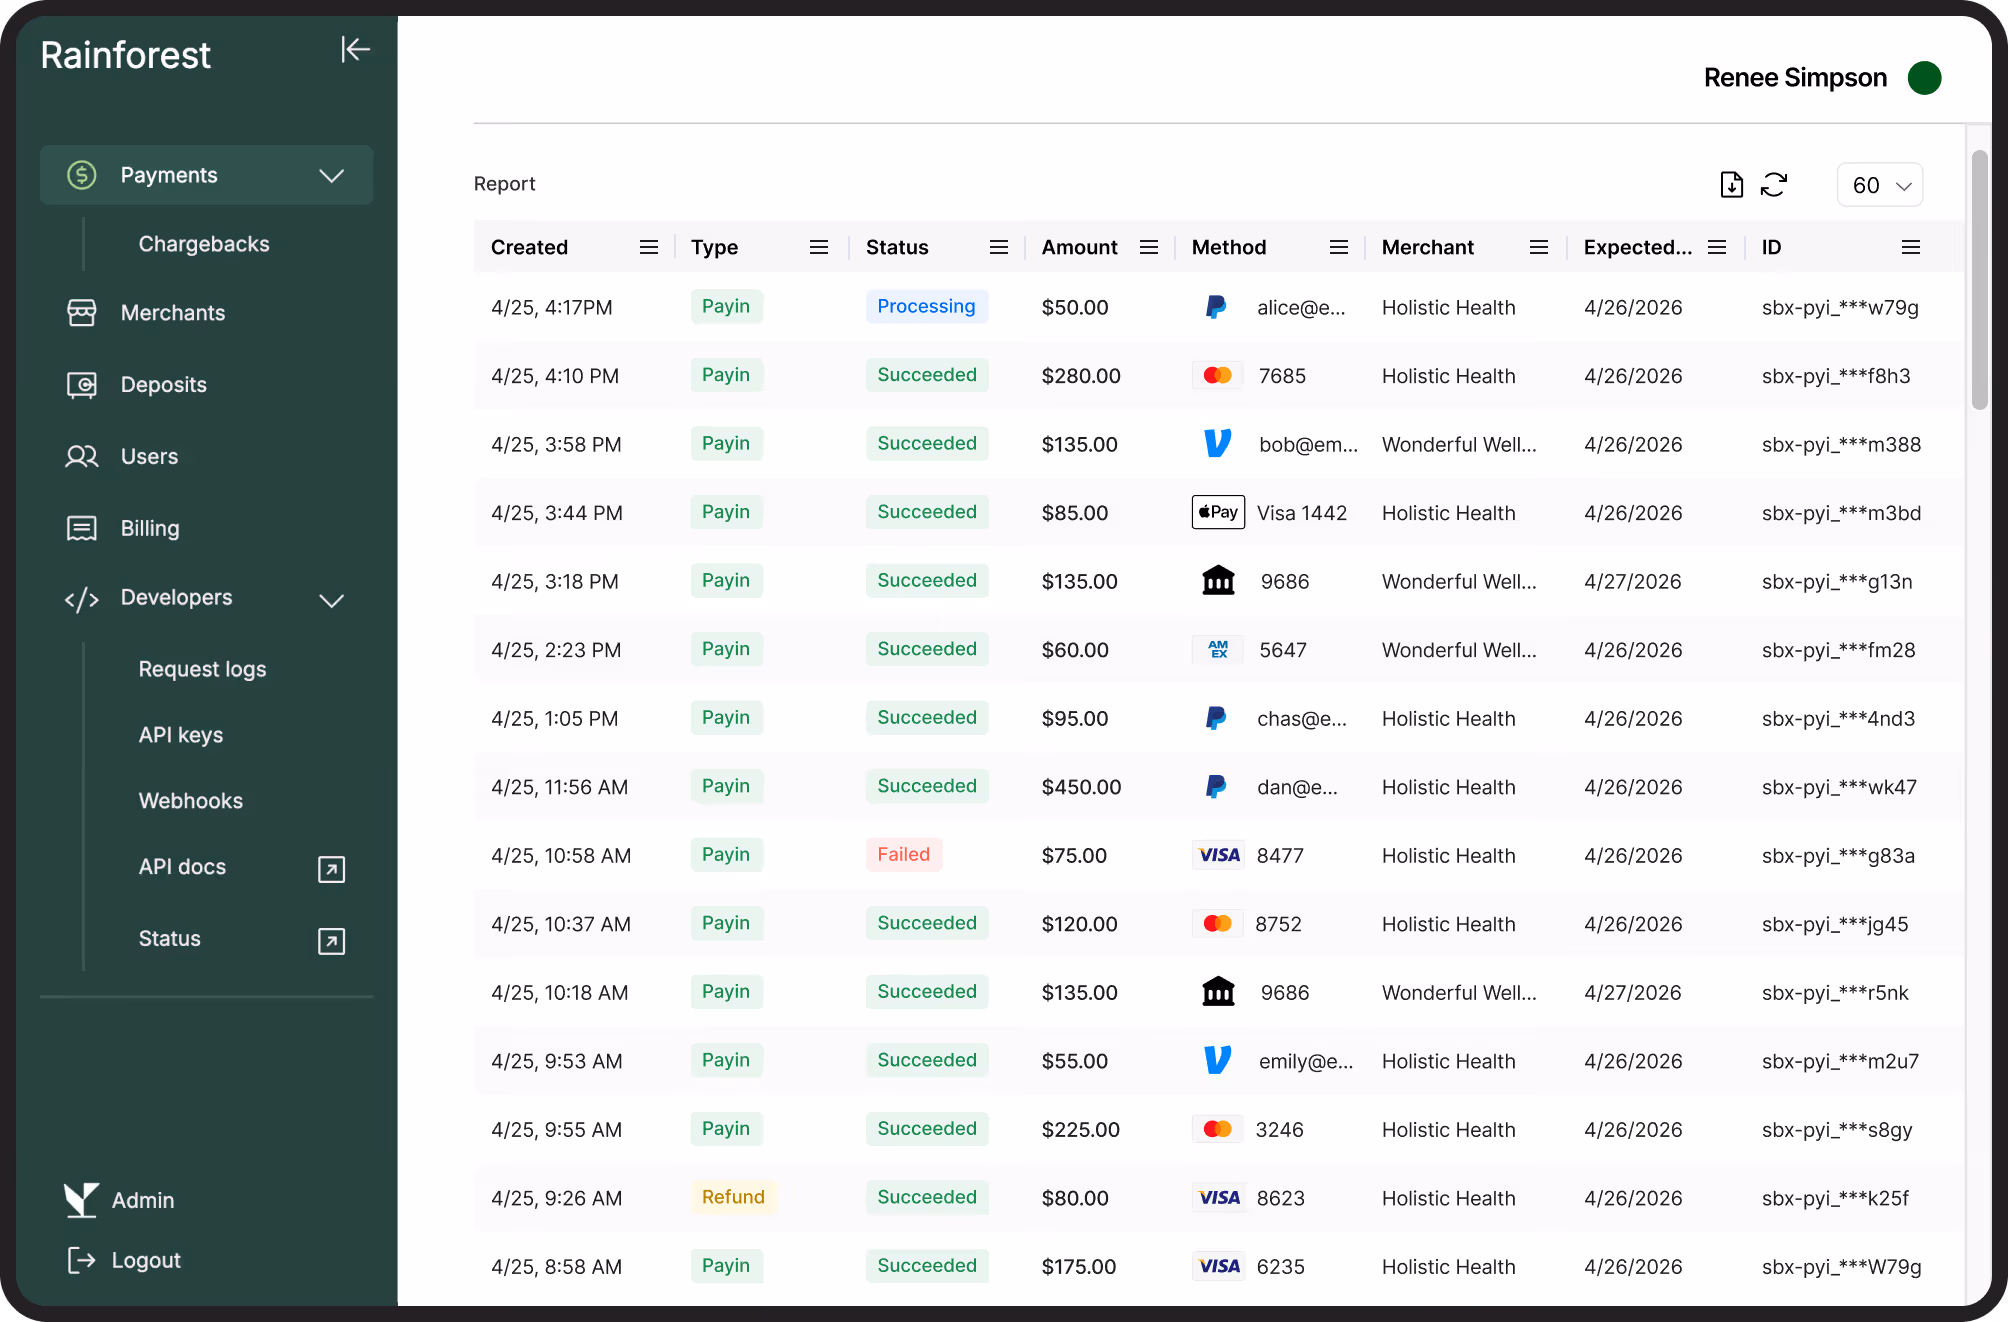Viewport: 2008px width, 1322px height.
Task: Click the Report heading label
Action: (x=504, y=184)
